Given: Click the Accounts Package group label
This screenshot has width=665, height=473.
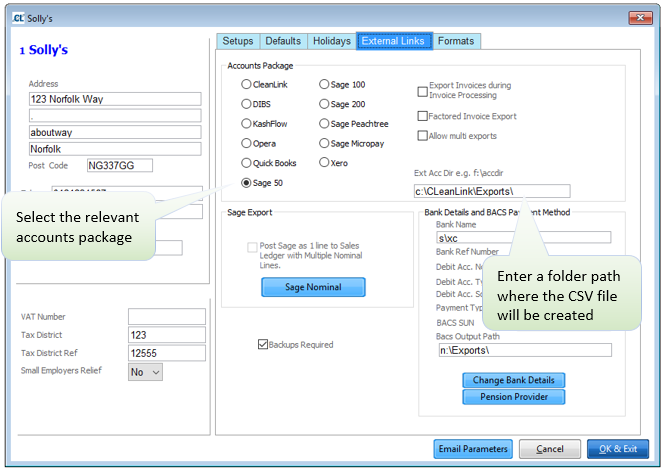Looking at the screenshot, I should [x=260, y=66].
